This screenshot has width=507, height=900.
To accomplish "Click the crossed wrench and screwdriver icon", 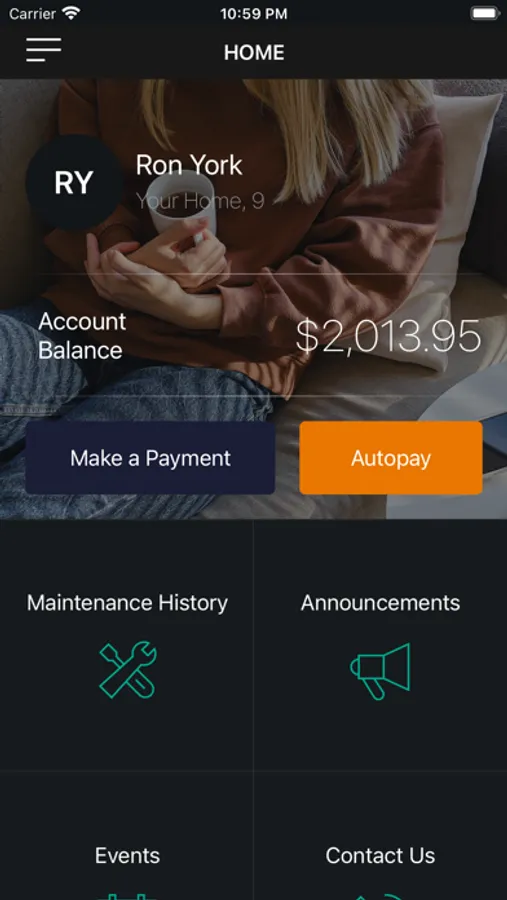I will 127,670.
